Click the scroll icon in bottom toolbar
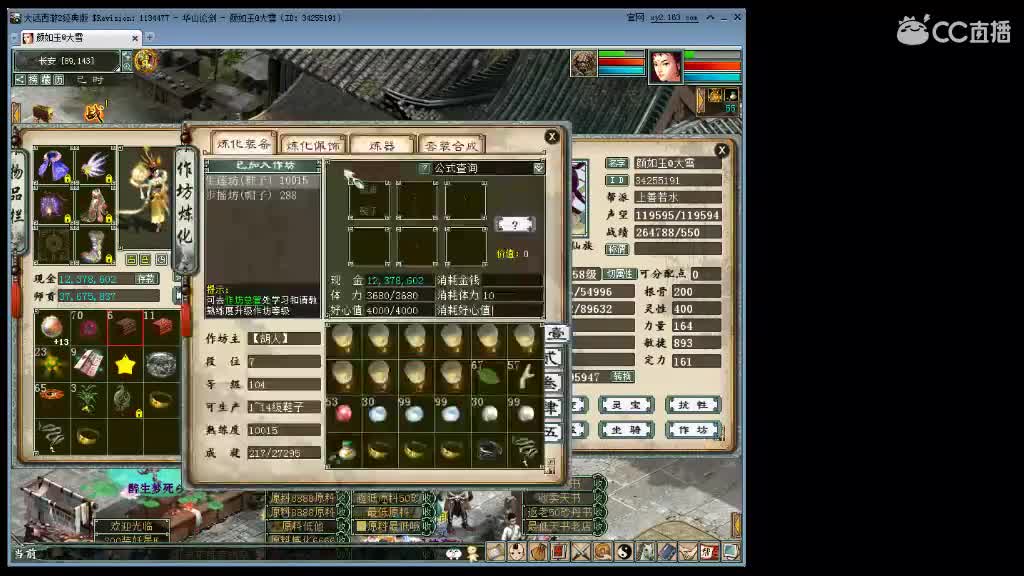Image resolution: width=1024 pixels, height=576 pixels. 494,552
